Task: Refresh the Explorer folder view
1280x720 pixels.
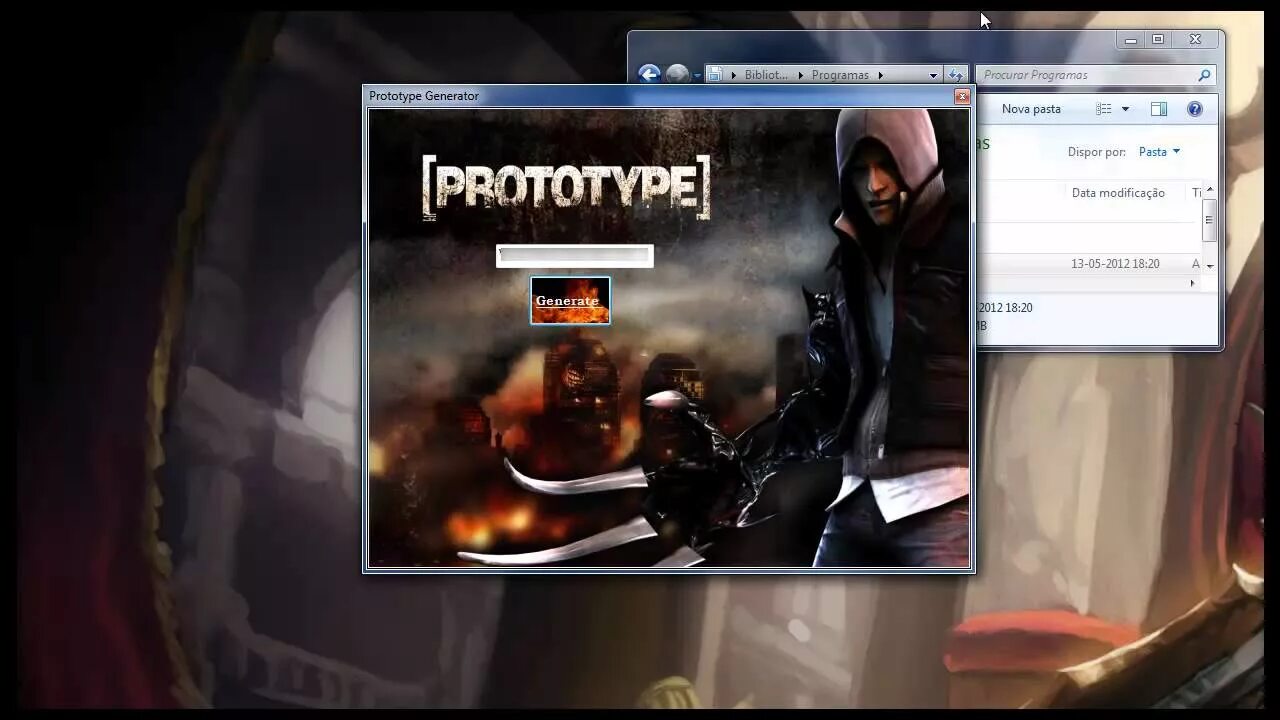Action: (x=955, y=75)
